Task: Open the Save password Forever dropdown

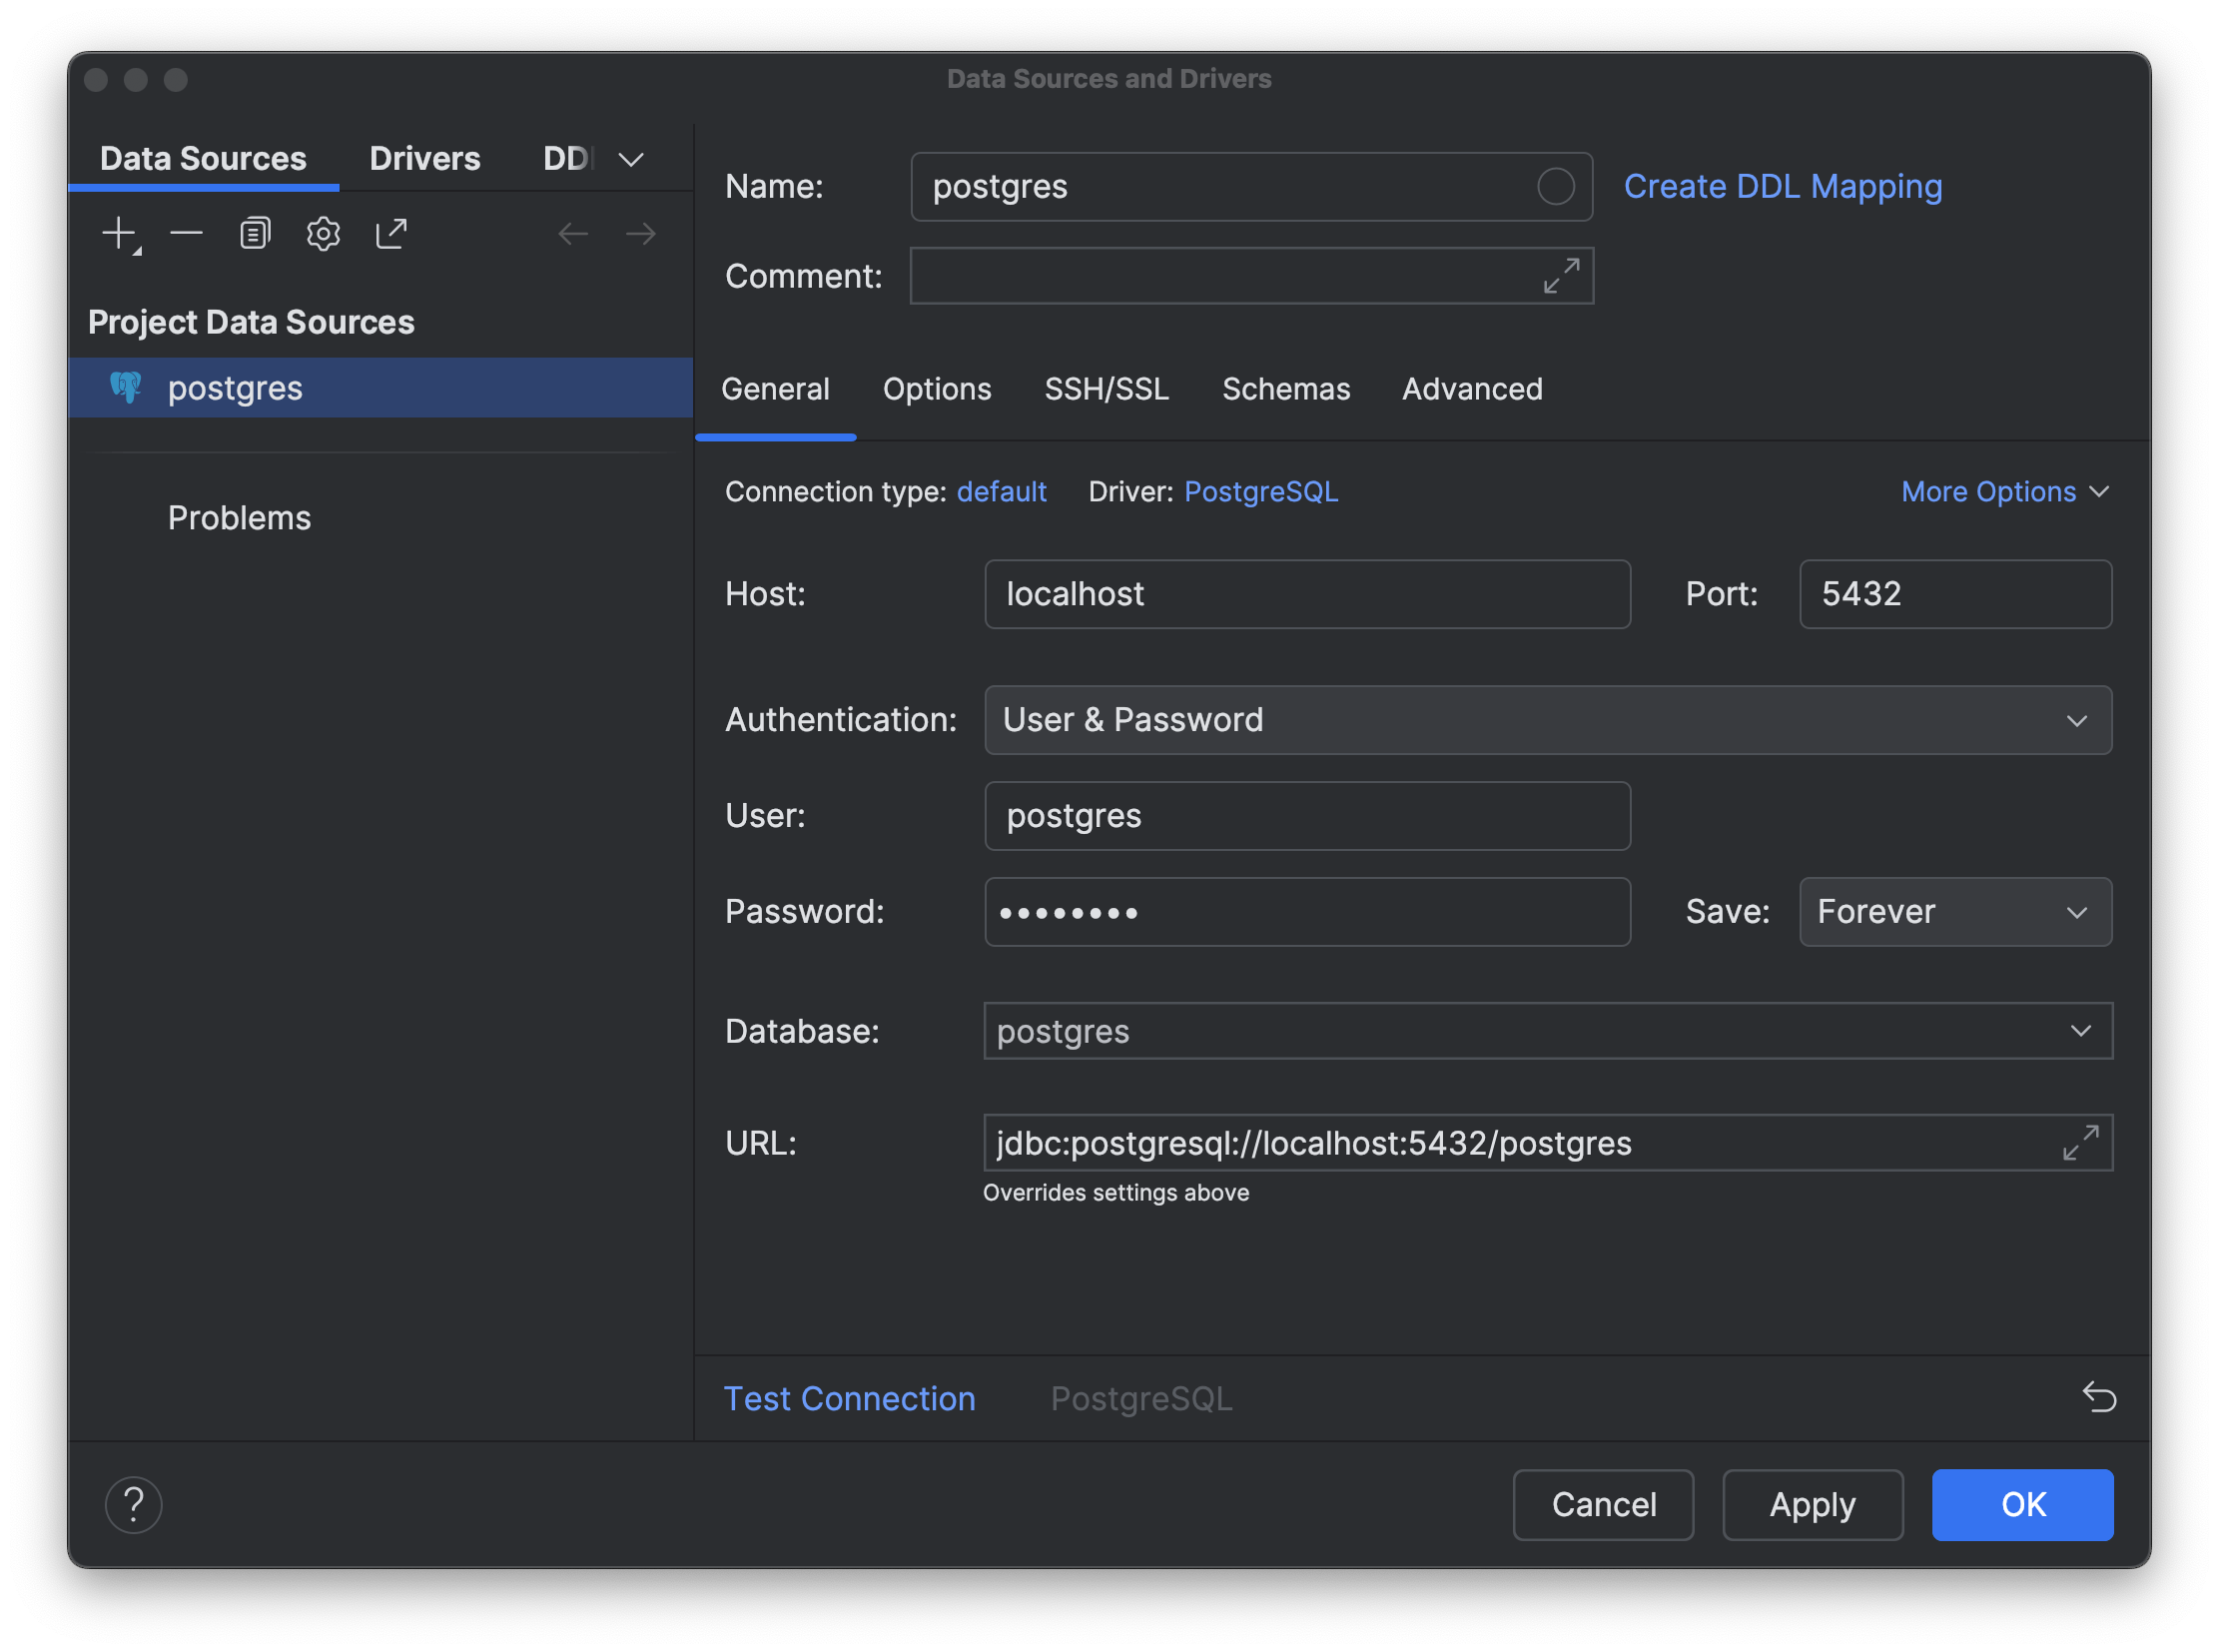Action: pos(1954,912)
